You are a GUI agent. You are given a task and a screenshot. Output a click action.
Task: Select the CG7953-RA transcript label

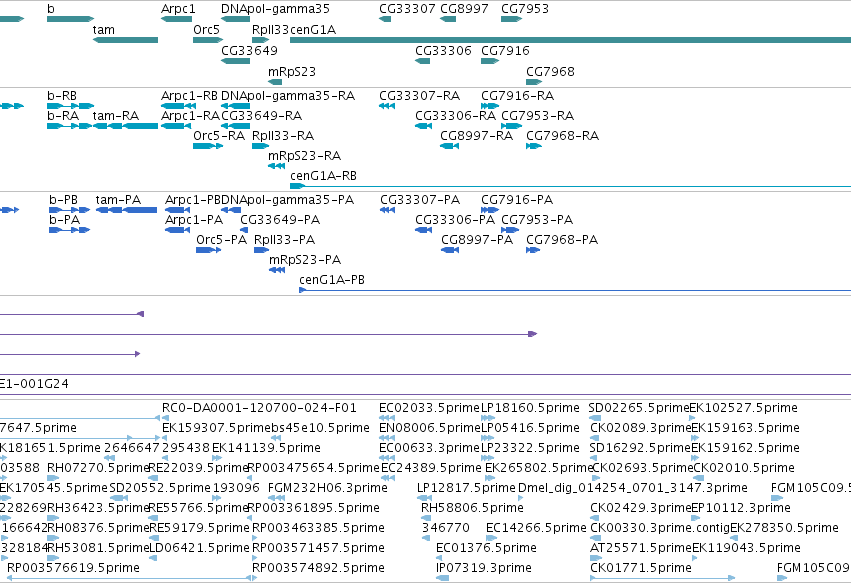coord(537,116)
